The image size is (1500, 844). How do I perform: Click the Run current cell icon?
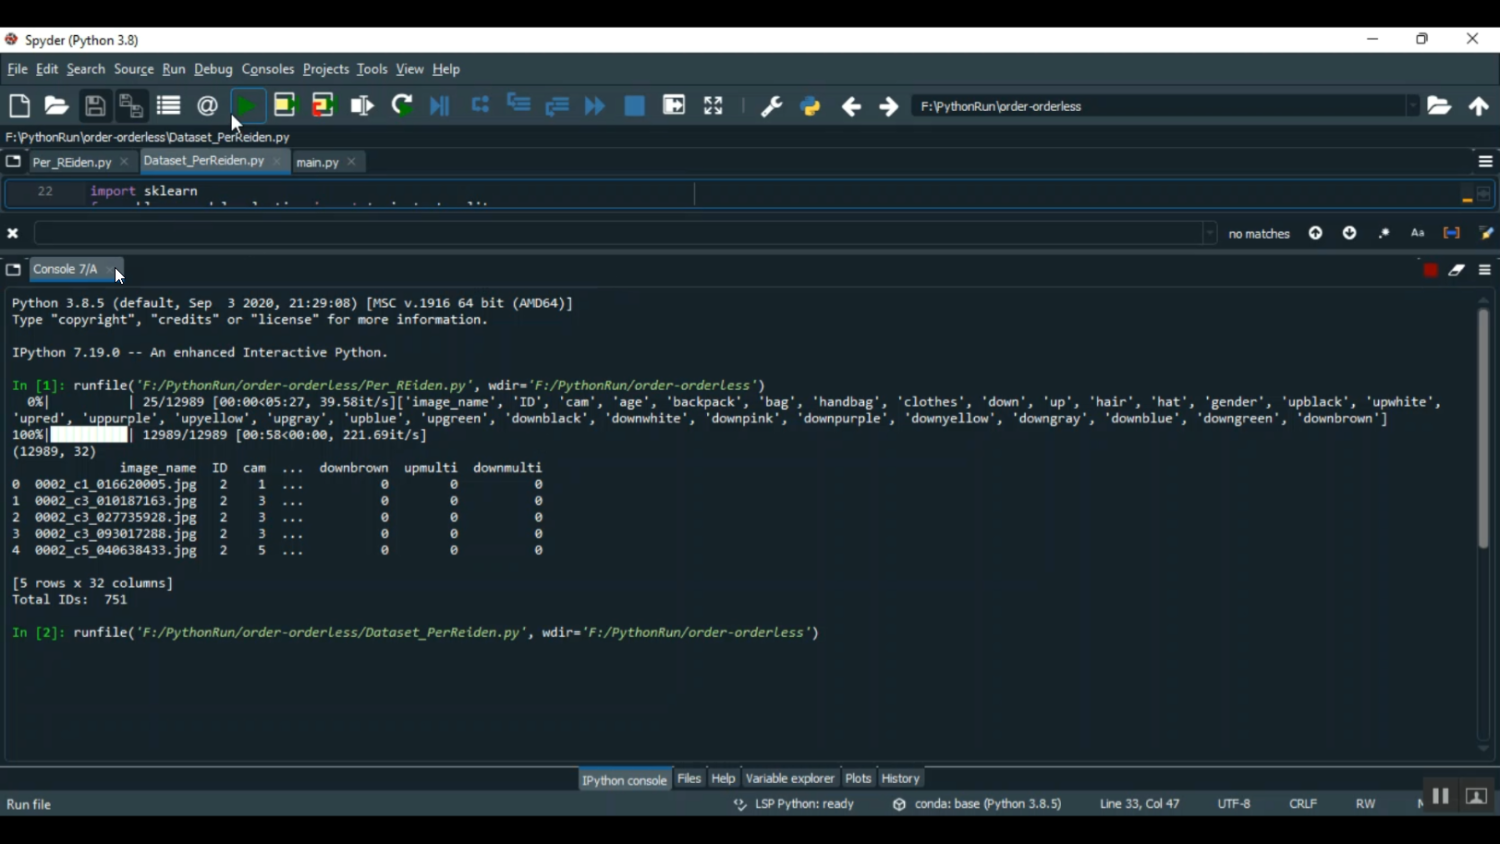click(285, 106)
